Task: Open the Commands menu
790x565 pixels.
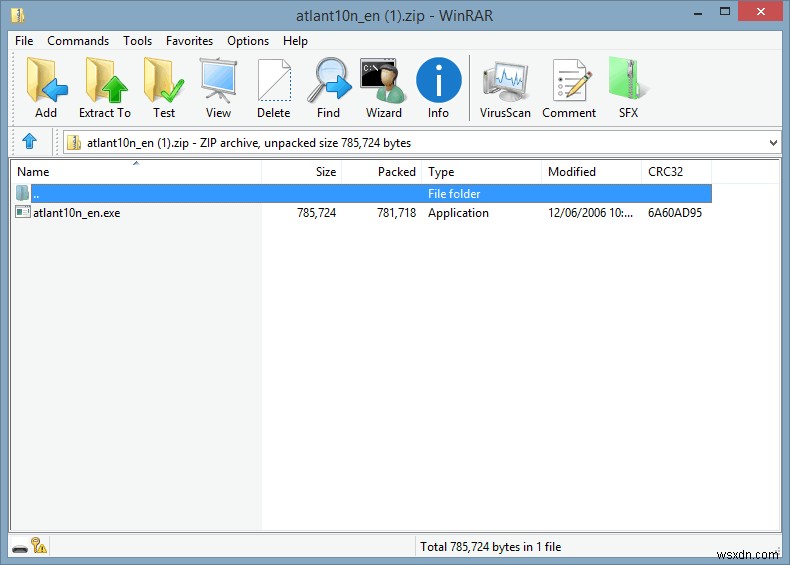Action: coord(78,41)
